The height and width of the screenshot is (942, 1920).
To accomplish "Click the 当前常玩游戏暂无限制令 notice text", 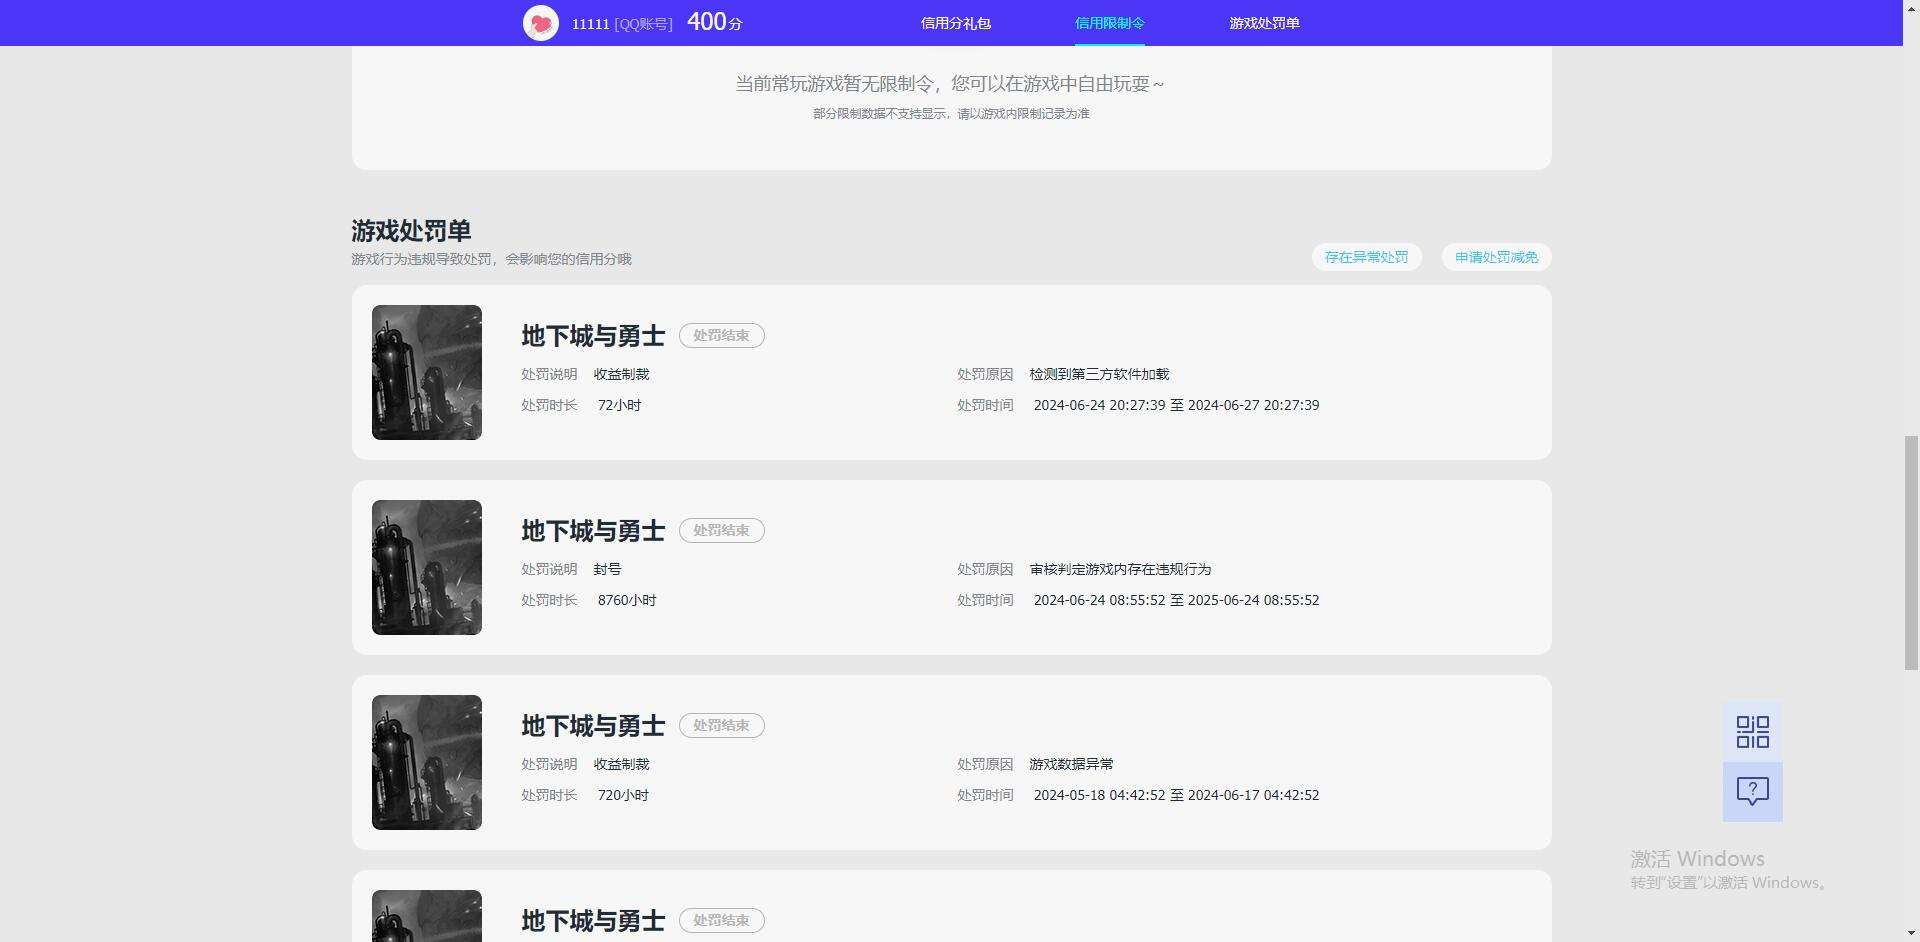I will 950,84.
